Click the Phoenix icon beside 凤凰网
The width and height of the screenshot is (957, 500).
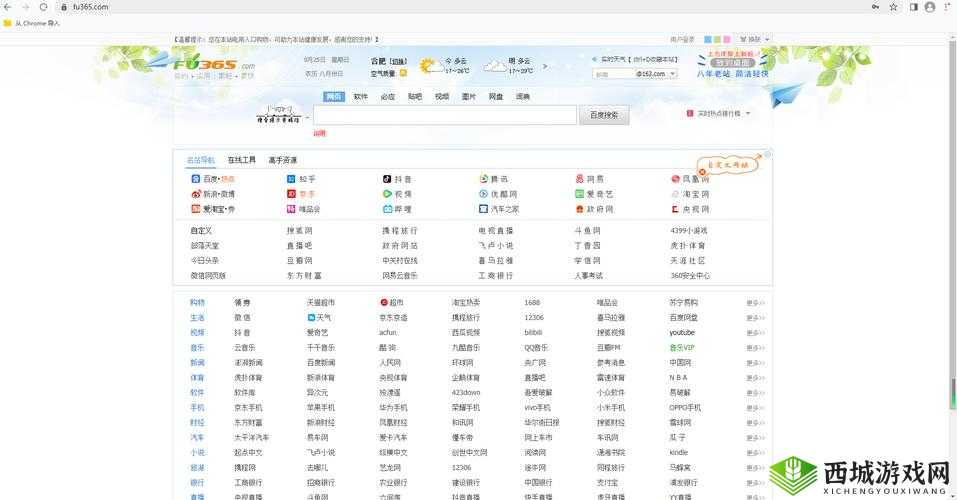click(x=676, y=179)
